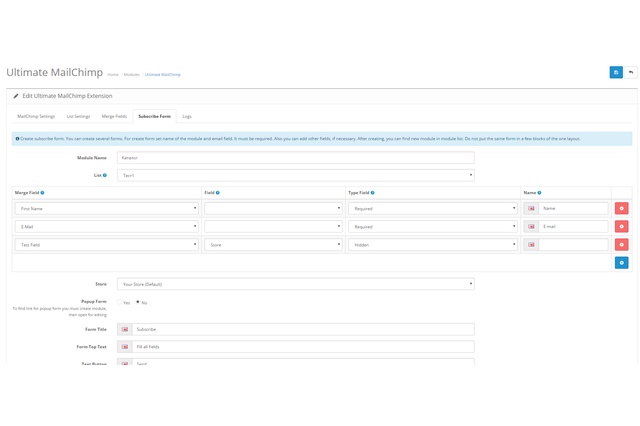The width and height of the screenshot is (640, 426).
Task: Open the Required type dropdown in First Name row
Action: [x=433, y=209]
